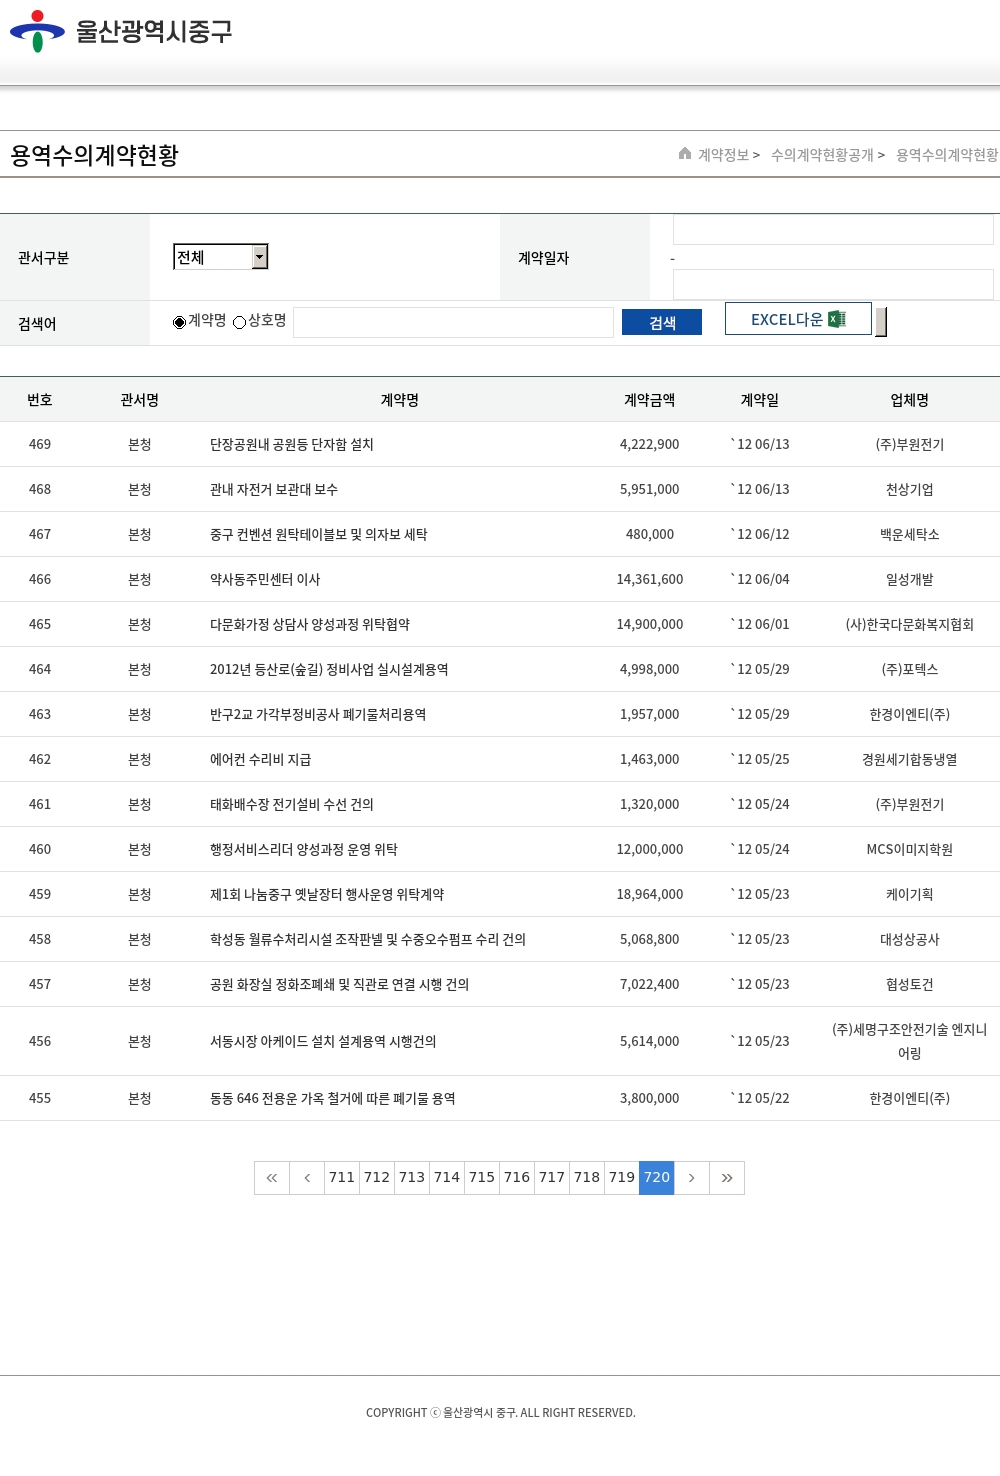
Task: Select the currently active page 720
Action: click(x=657, y=1178)
